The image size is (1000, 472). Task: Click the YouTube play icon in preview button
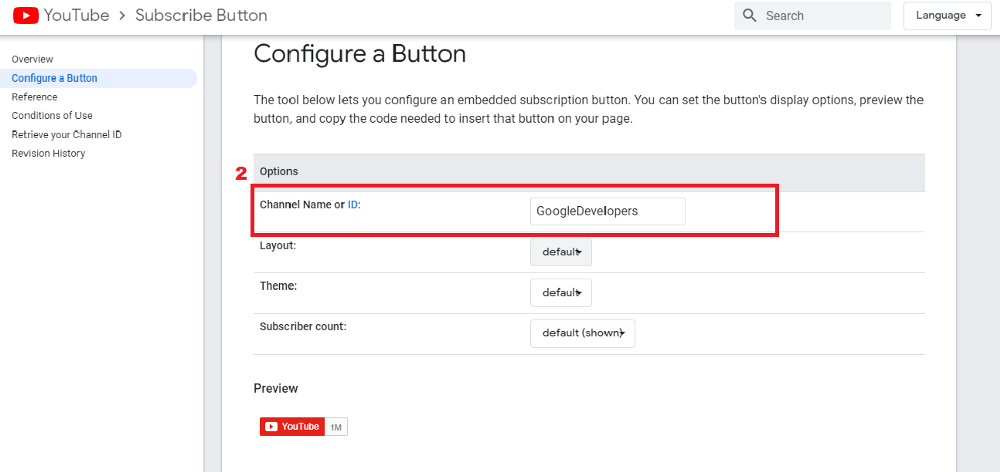click(x=271, y=427)
